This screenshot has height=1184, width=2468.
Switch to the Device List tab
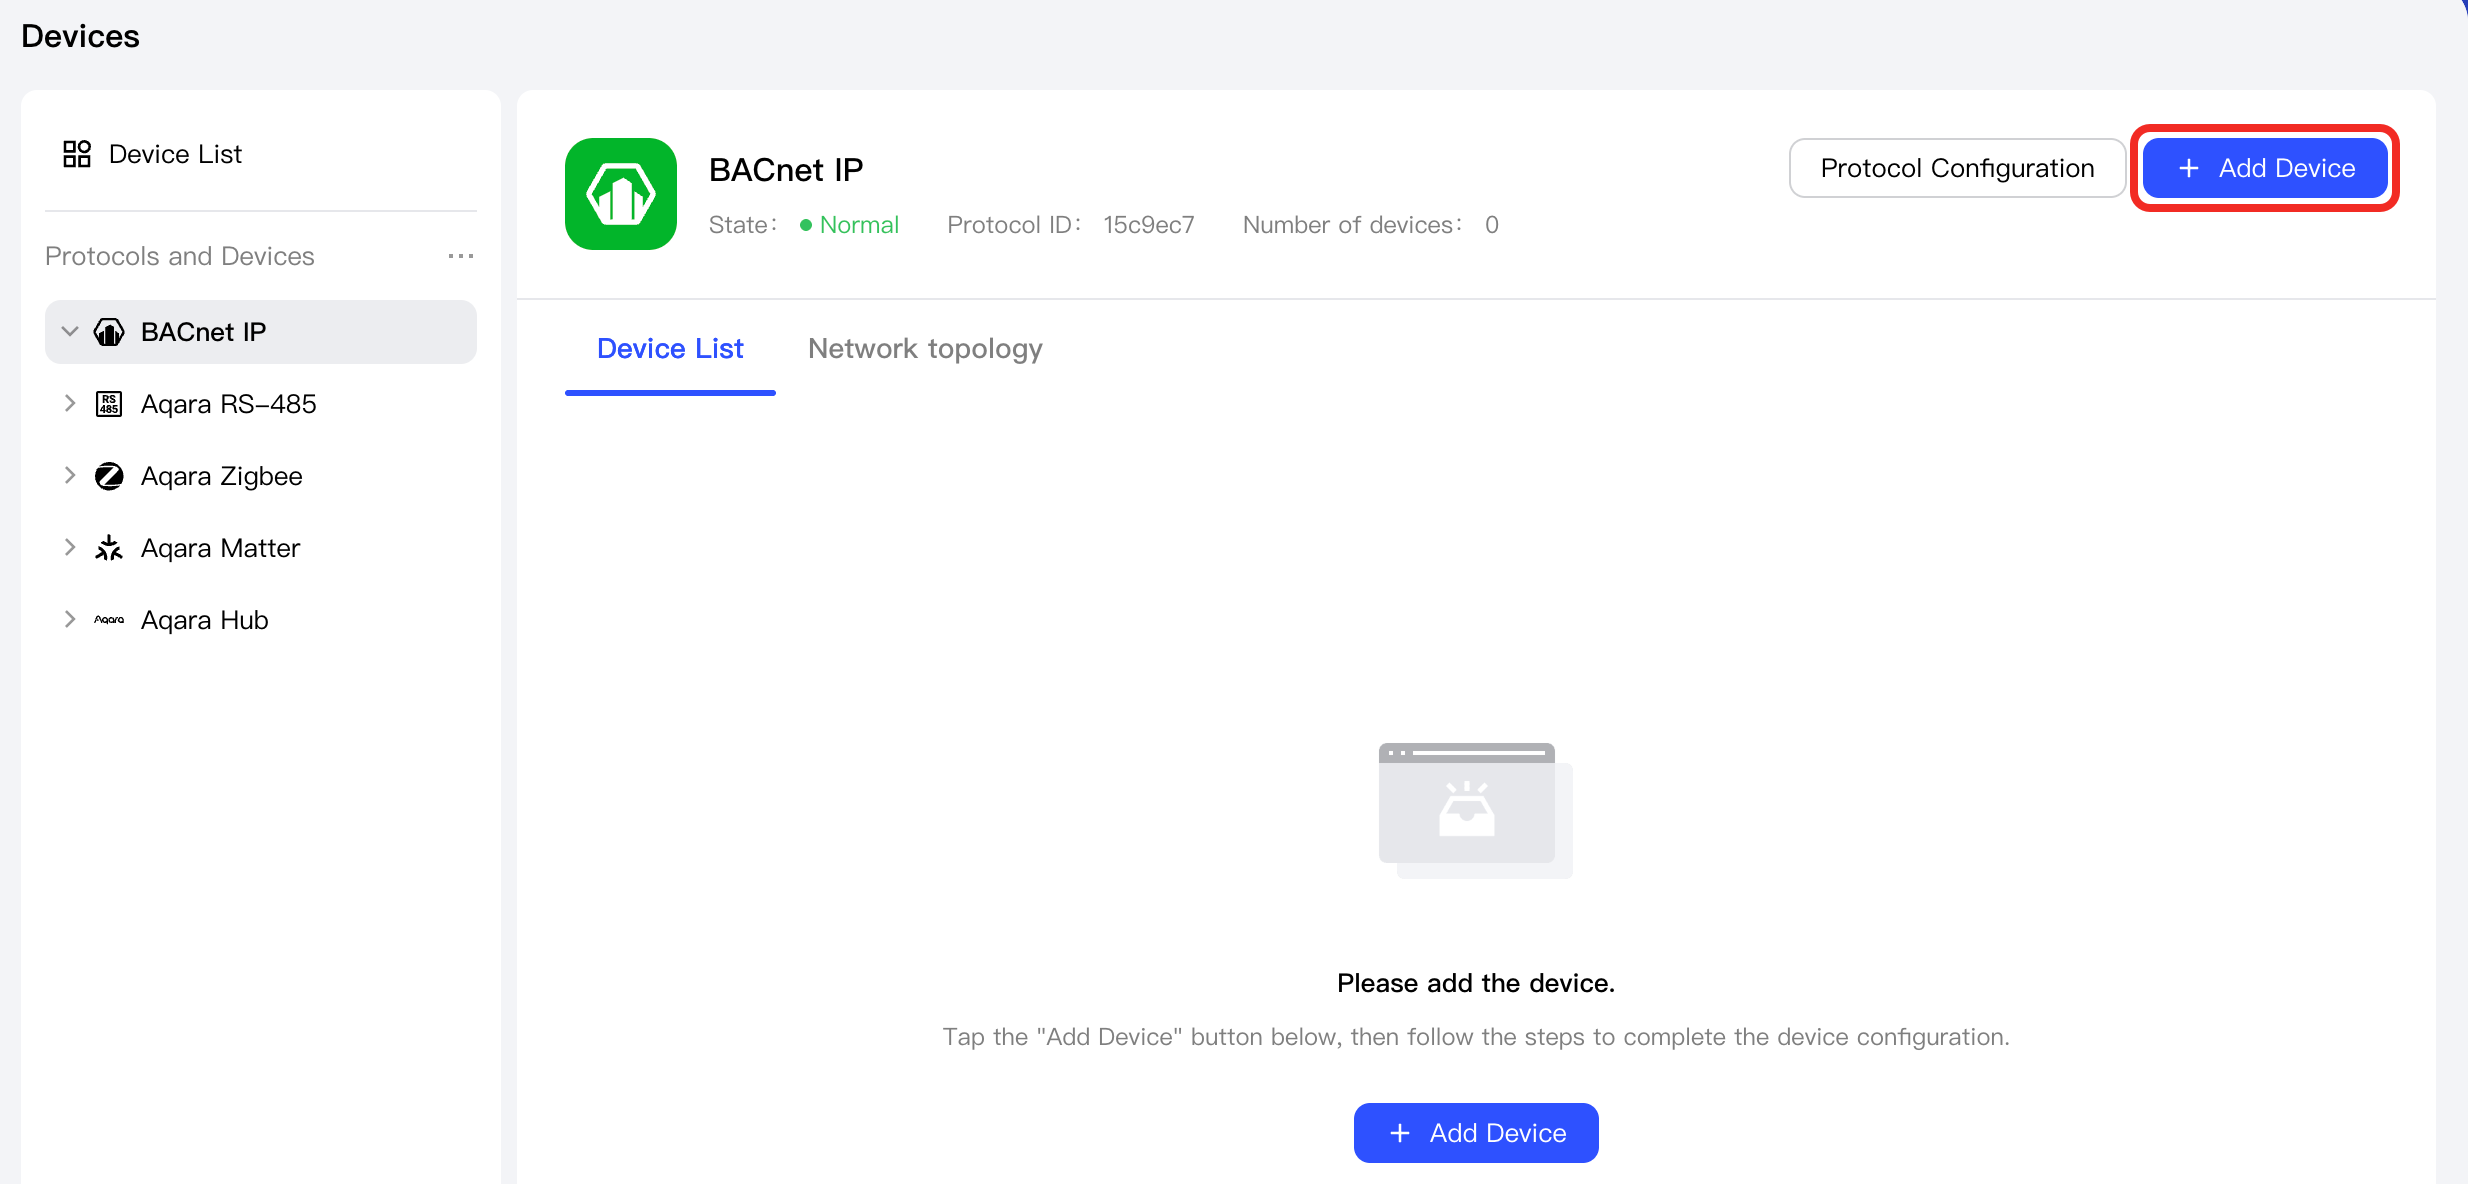point(670,349)
